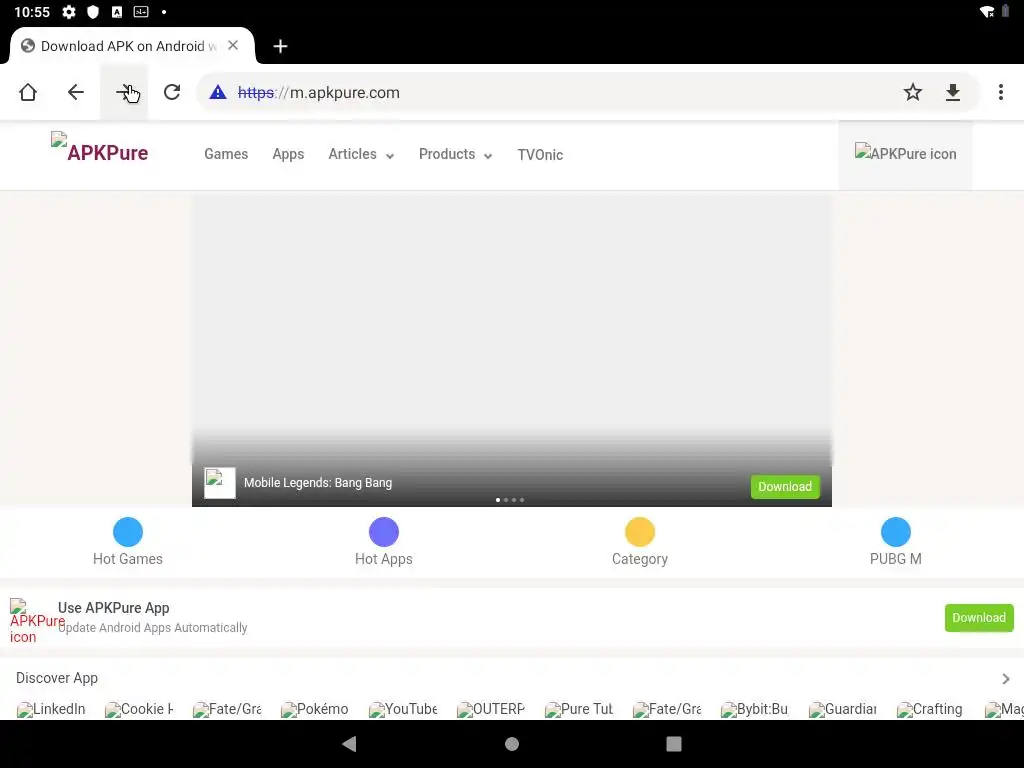Open the Guardian app icon
Viewport: 1024px width, 768px height.
pos(843,709)
